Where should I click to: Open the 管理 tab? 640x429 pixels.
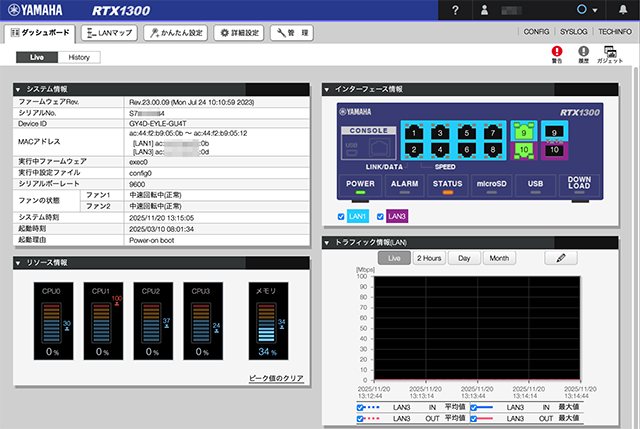point(291,33)
